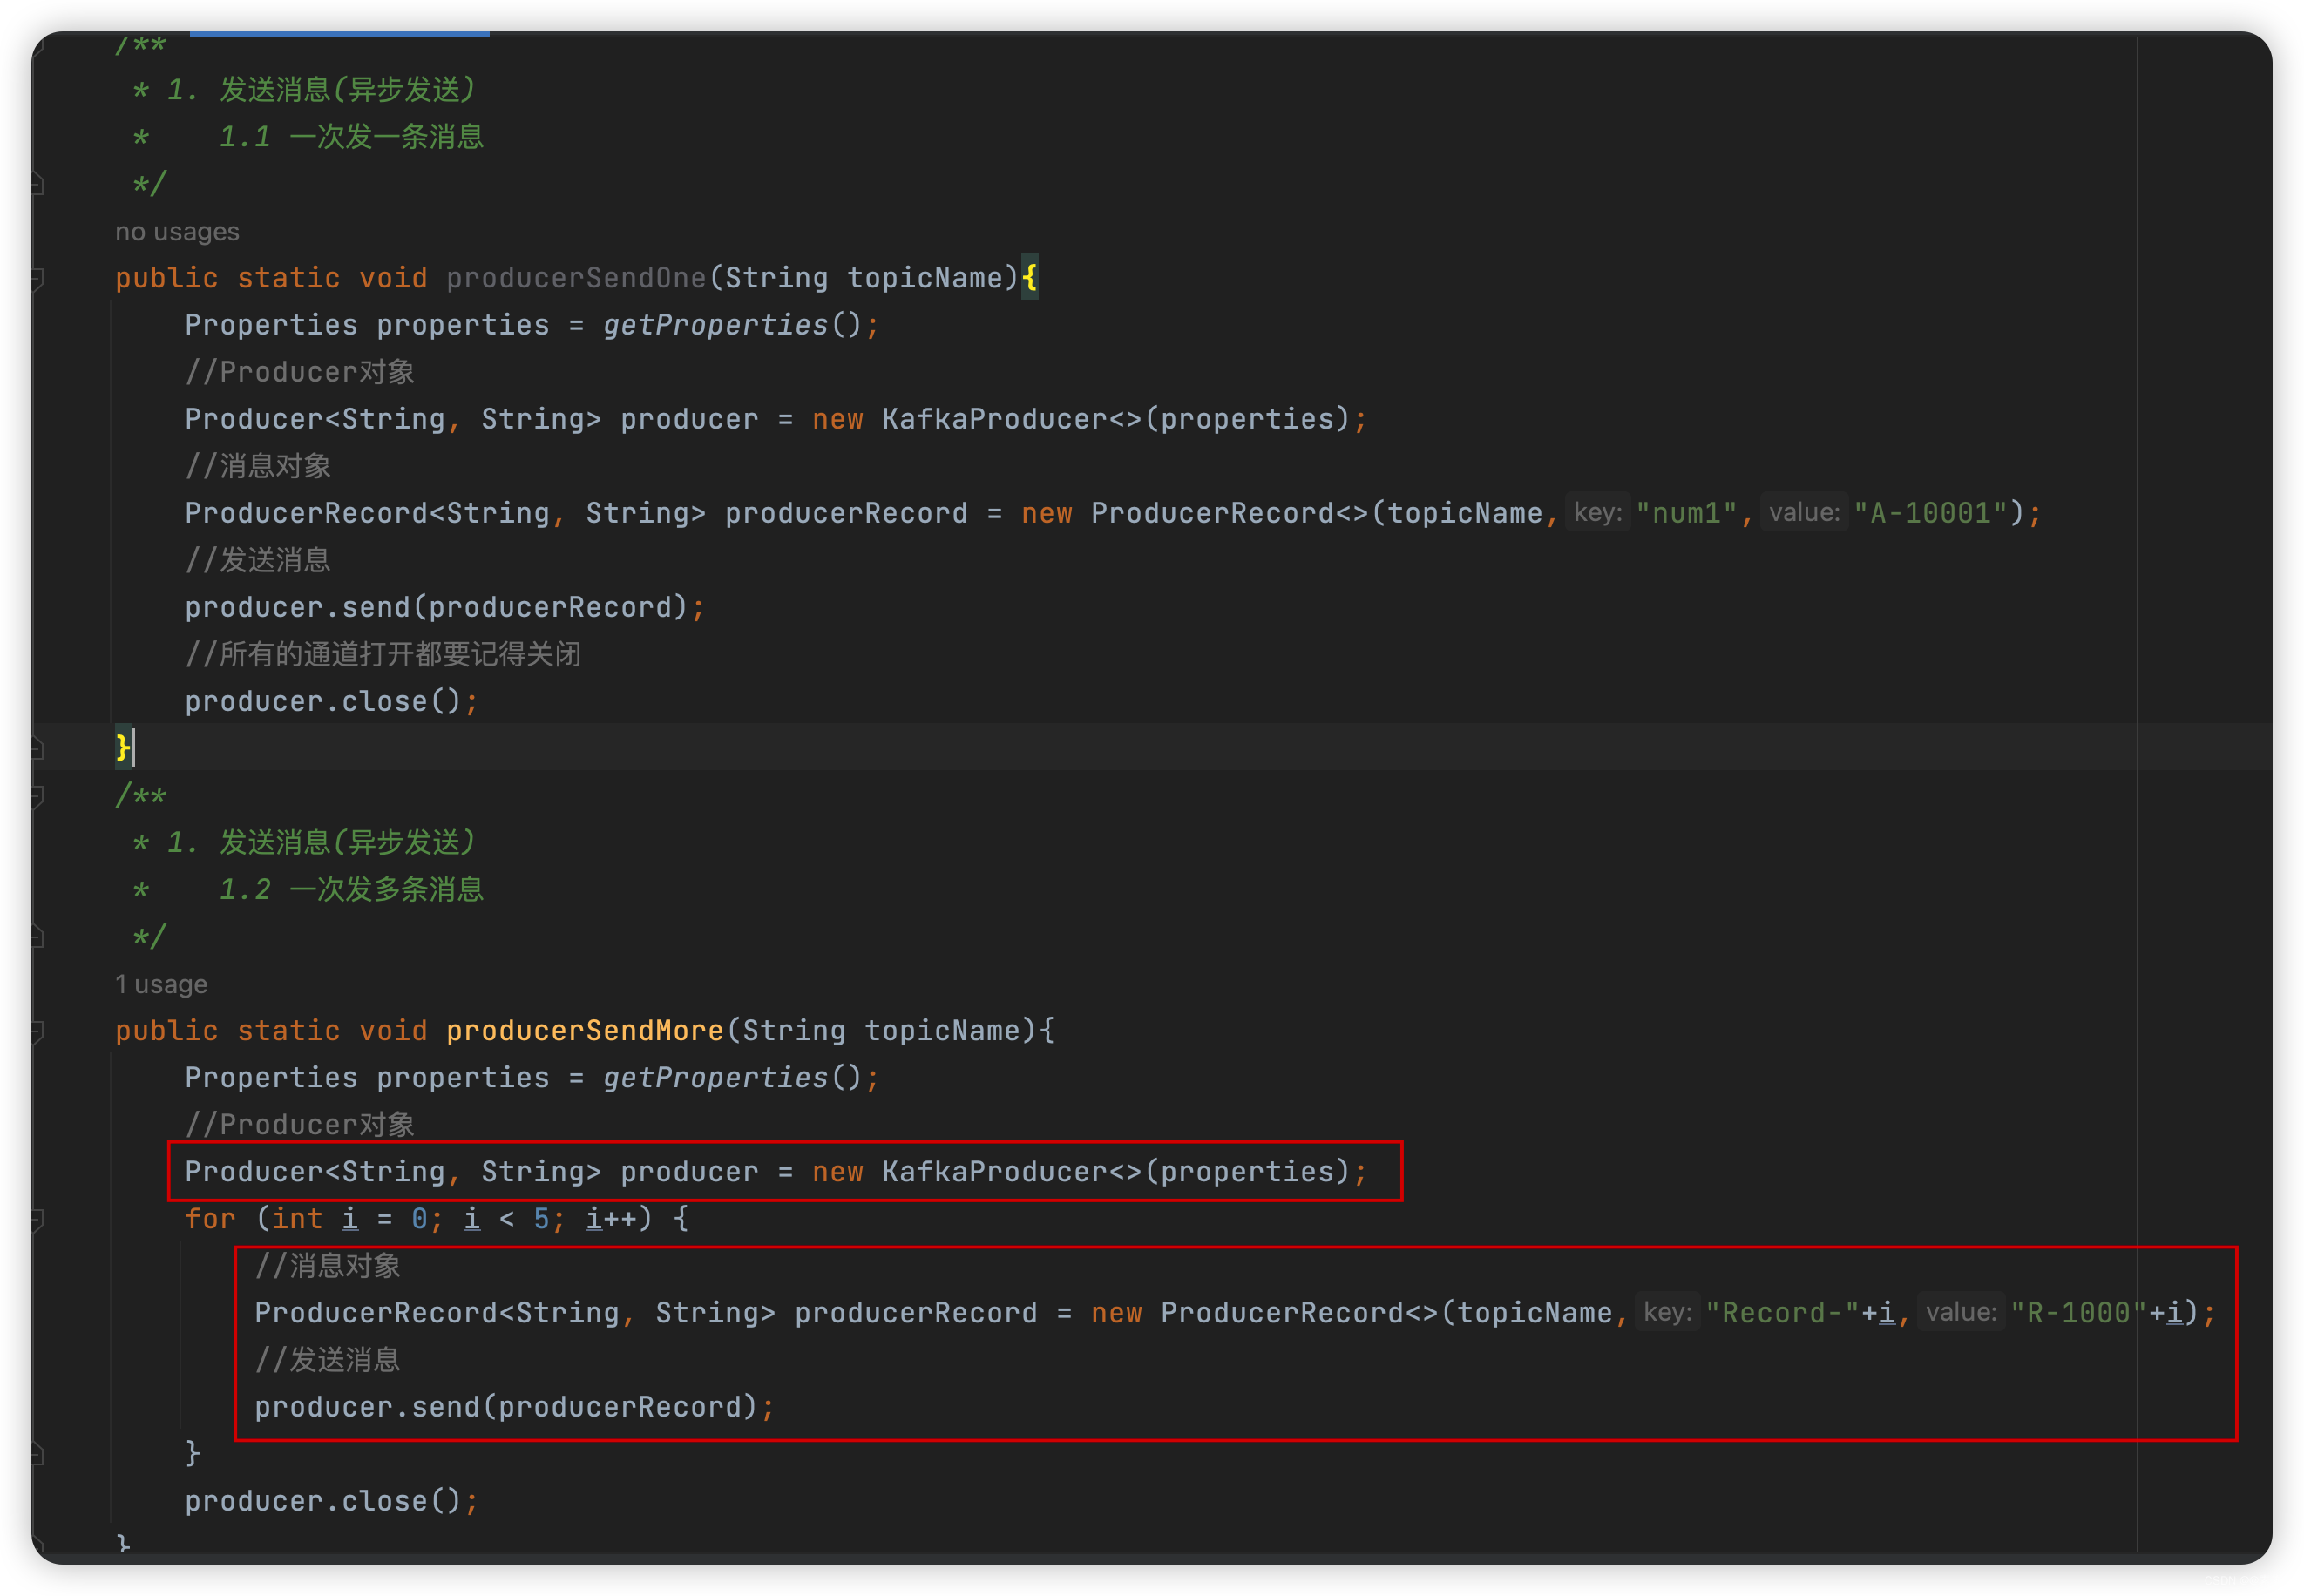Click the "no usages" code lens hint

pyautogui.click(x=177, y=232)
